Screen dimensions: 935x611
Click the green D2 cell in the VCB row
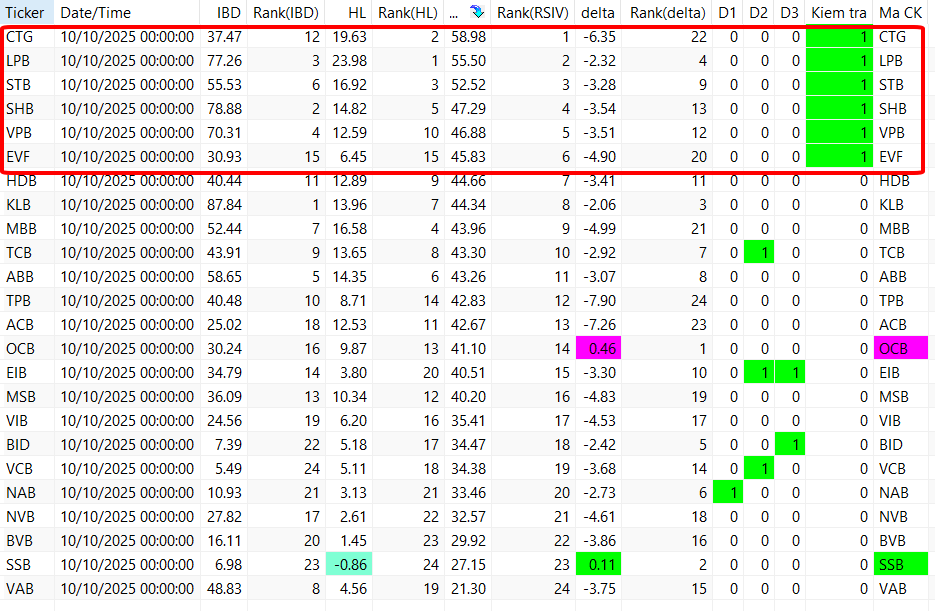[x=758, y=468]
